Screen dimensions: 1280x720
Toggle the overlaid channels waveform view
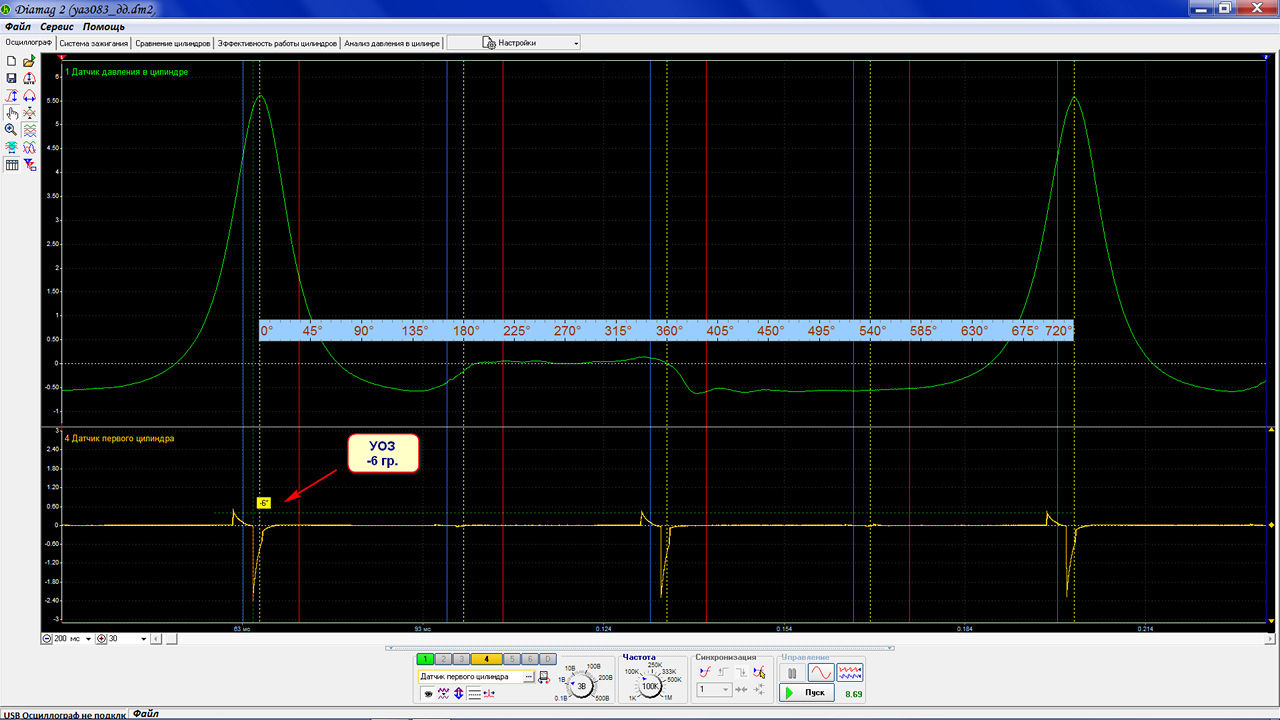click(x=29, y=147)
